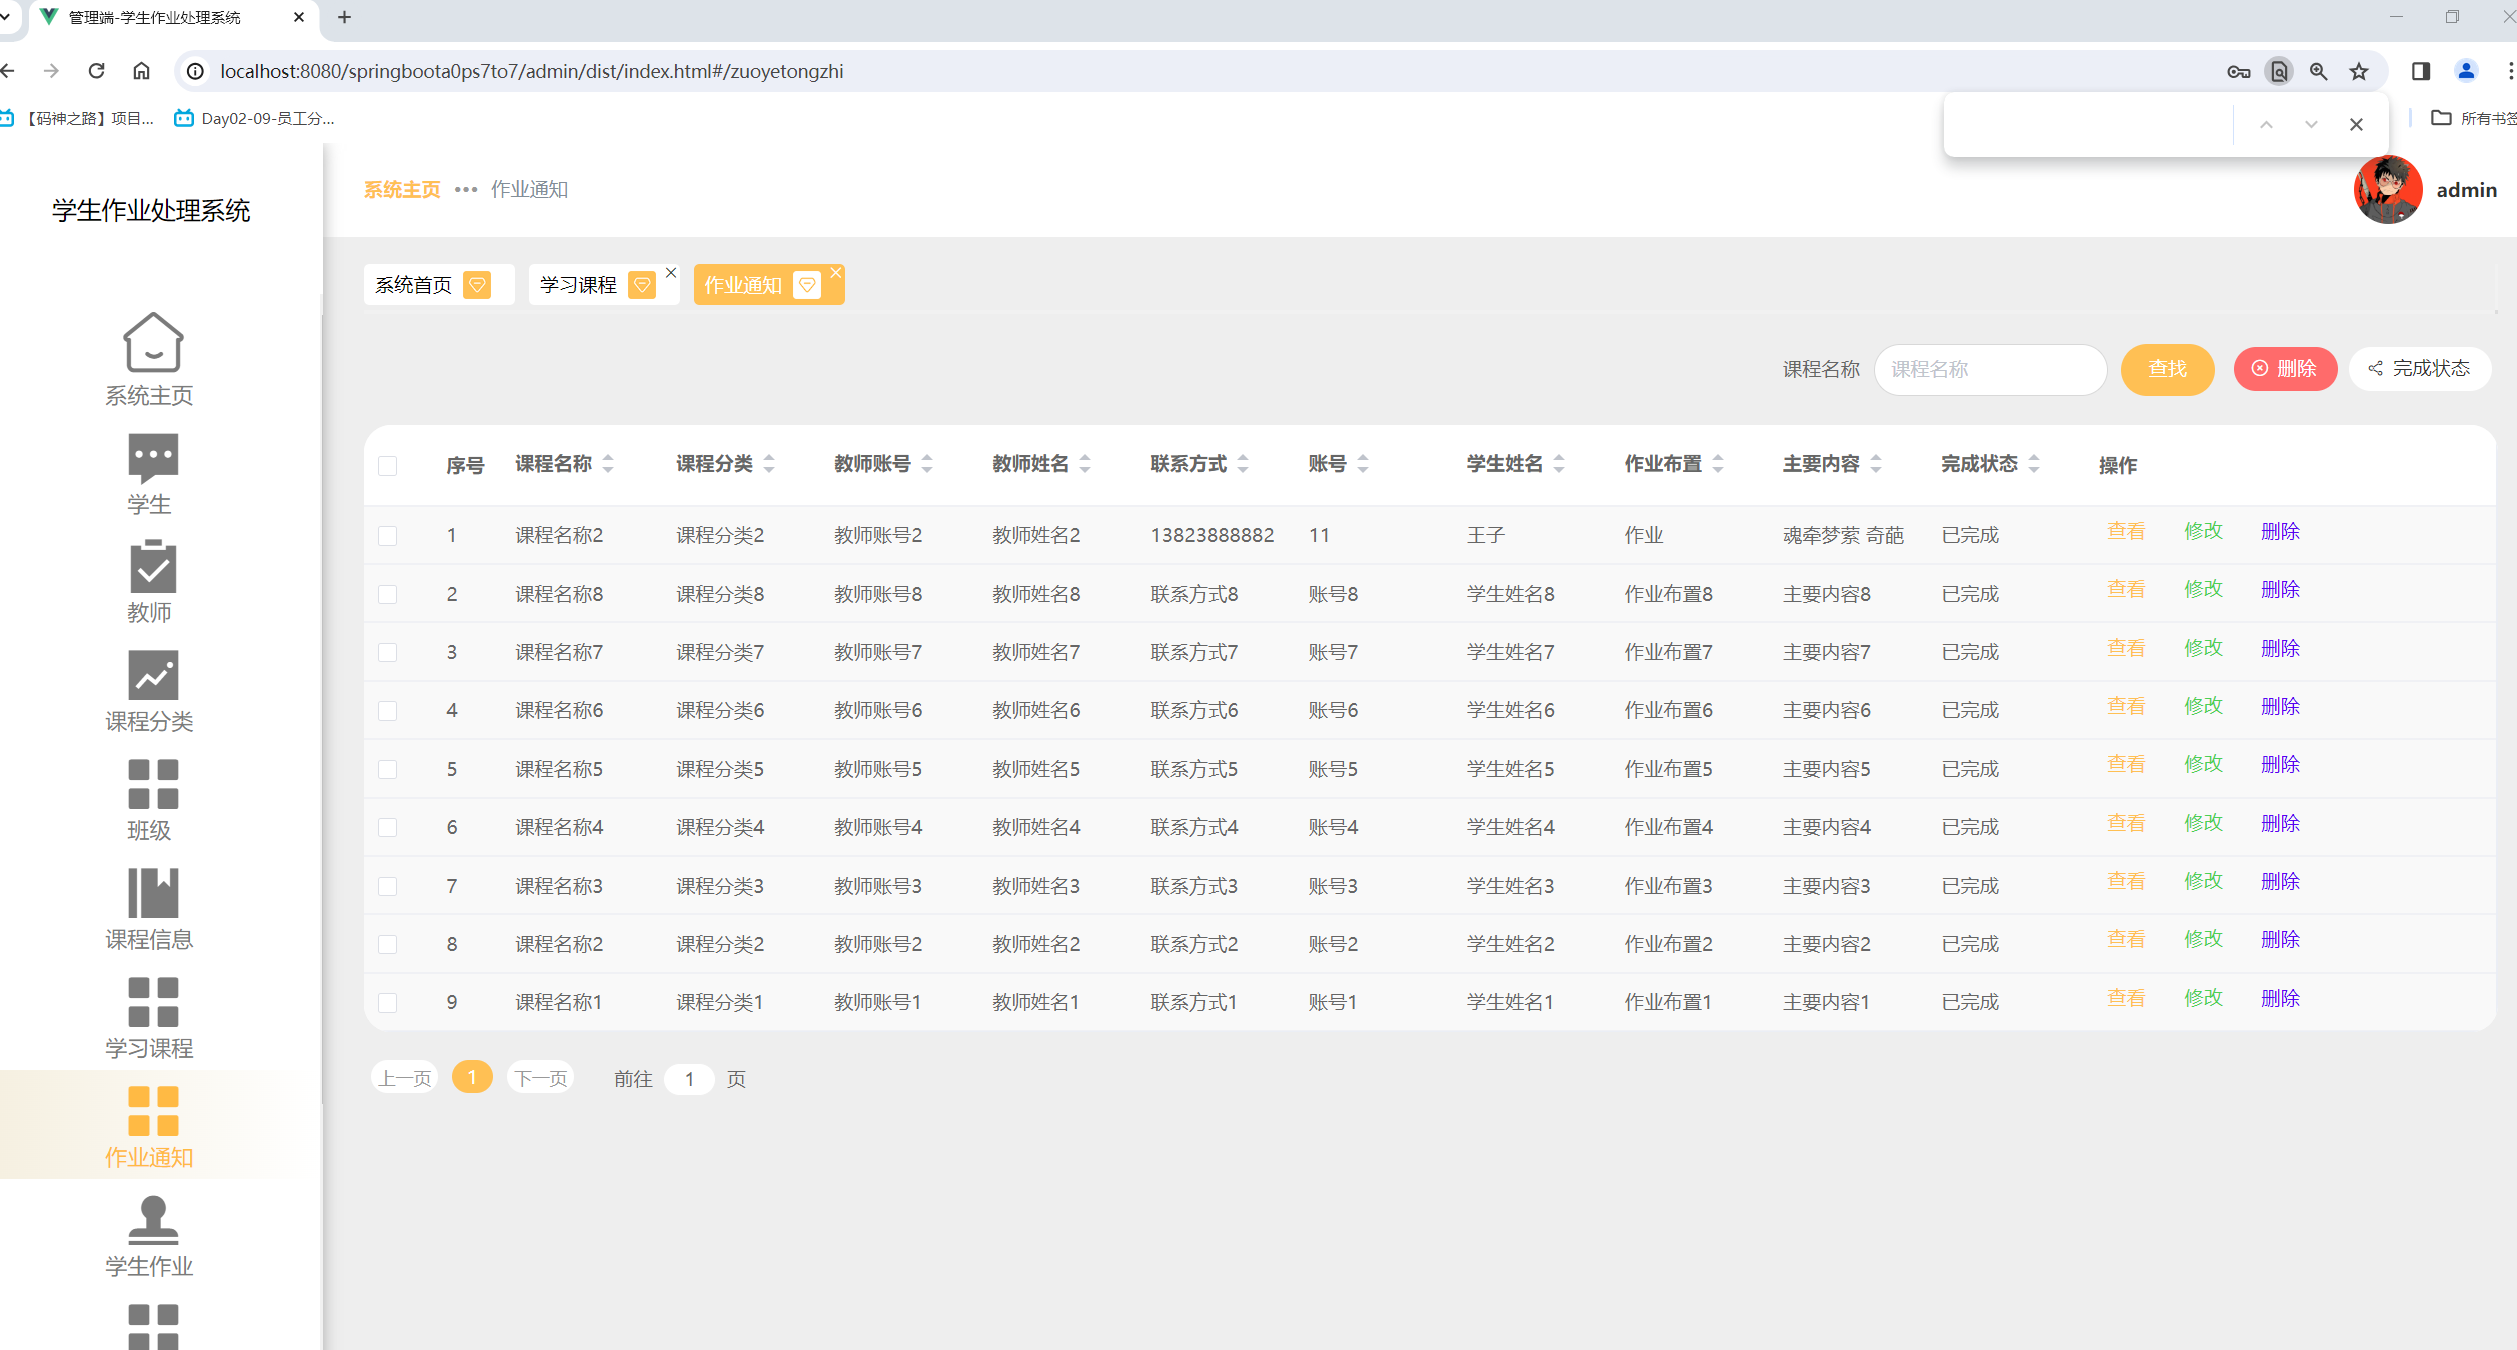The width and height of the screenshot is (2517, 1350).
Task: Click 查看 in row 1
Action: [x=2126, y=531]
